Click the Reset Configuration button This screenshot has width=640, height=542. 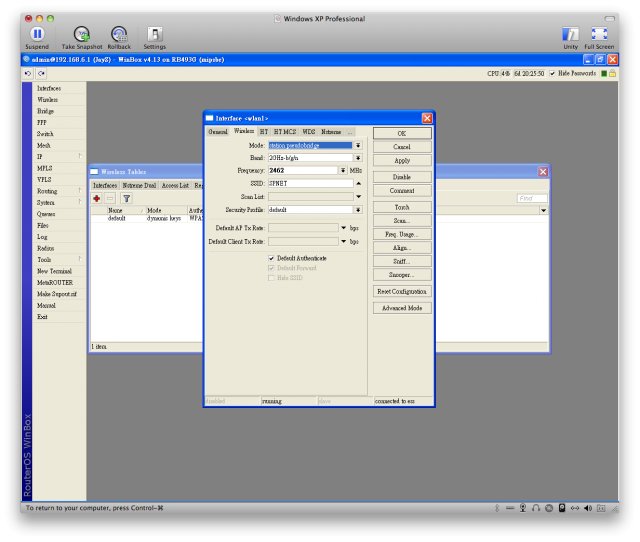pyautogui.click(x=402, y=291)
